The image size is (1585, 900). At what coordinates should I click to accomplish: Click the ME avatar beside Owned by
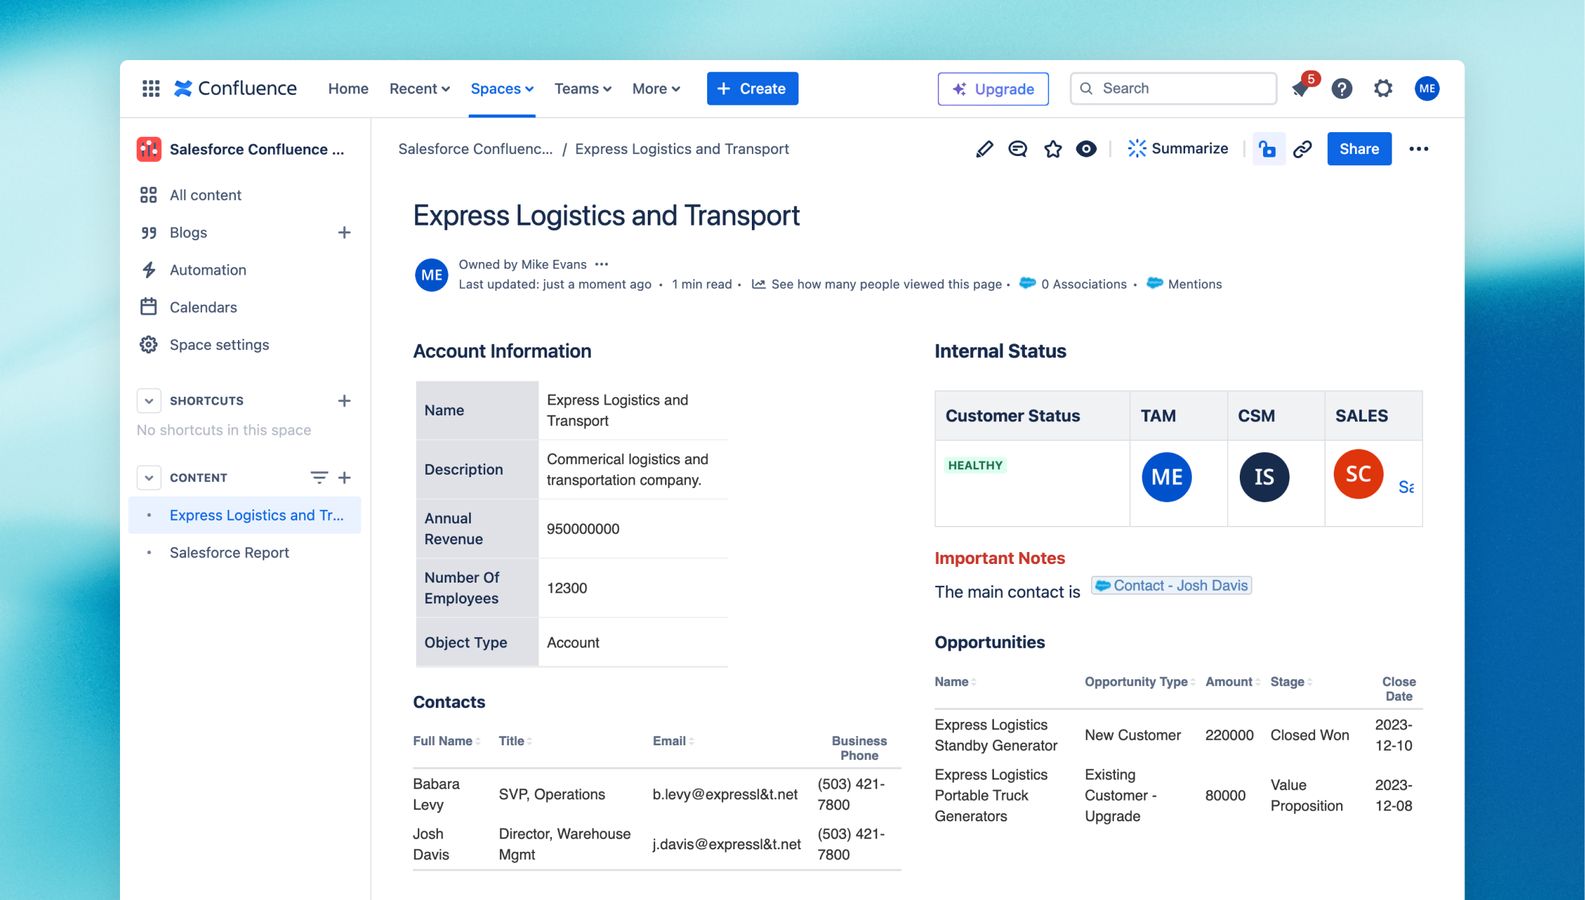[431, 274]
